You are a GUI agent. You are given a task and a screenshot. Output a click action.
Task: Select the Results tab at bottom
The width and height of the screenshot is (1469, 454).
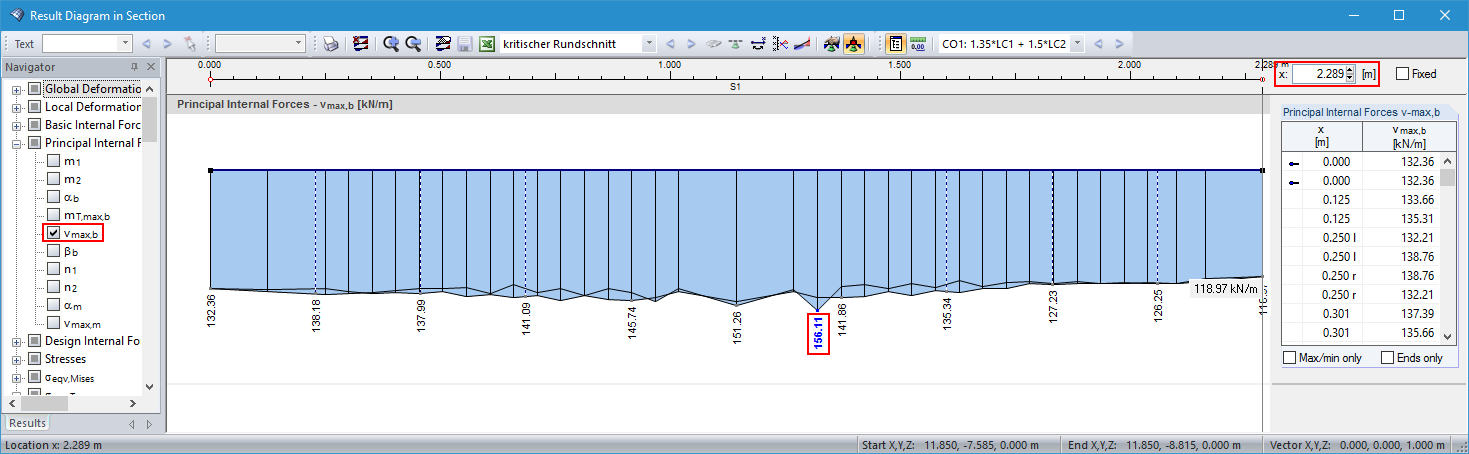point(28,424)
